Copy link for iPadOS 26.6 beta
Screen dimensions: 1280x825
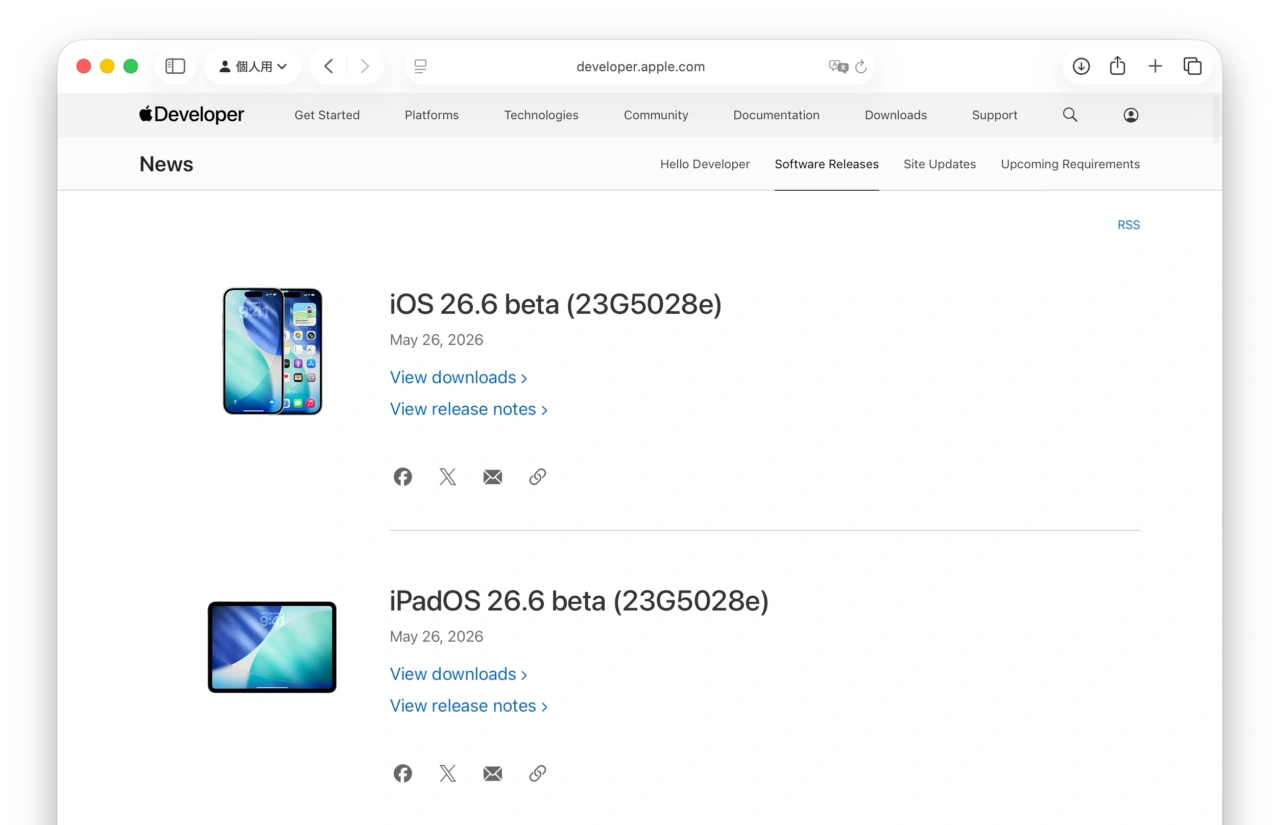point(538,773)
